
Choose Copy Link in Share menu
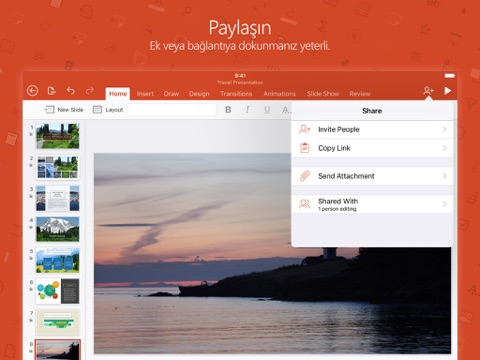point(372,148)
